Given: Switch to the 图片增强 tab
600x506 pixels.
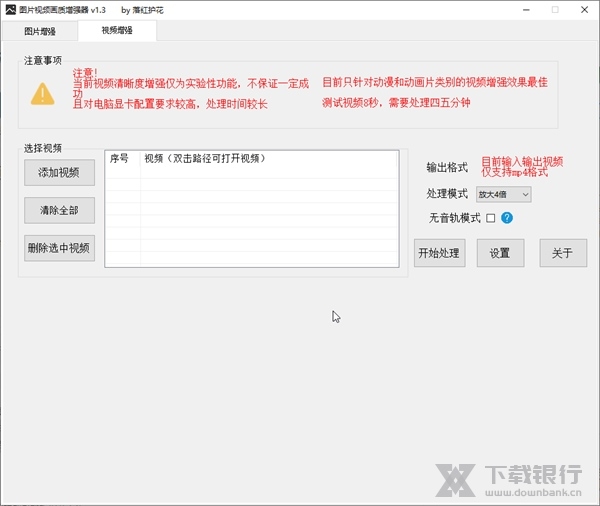Looking at the screenshot, I should pyautogui.click(x=40, y=31).
